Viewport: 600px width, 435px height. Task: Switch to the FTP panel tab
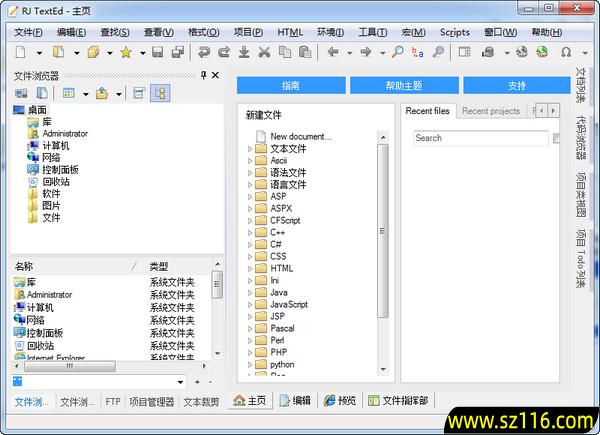tap(112, 402)
